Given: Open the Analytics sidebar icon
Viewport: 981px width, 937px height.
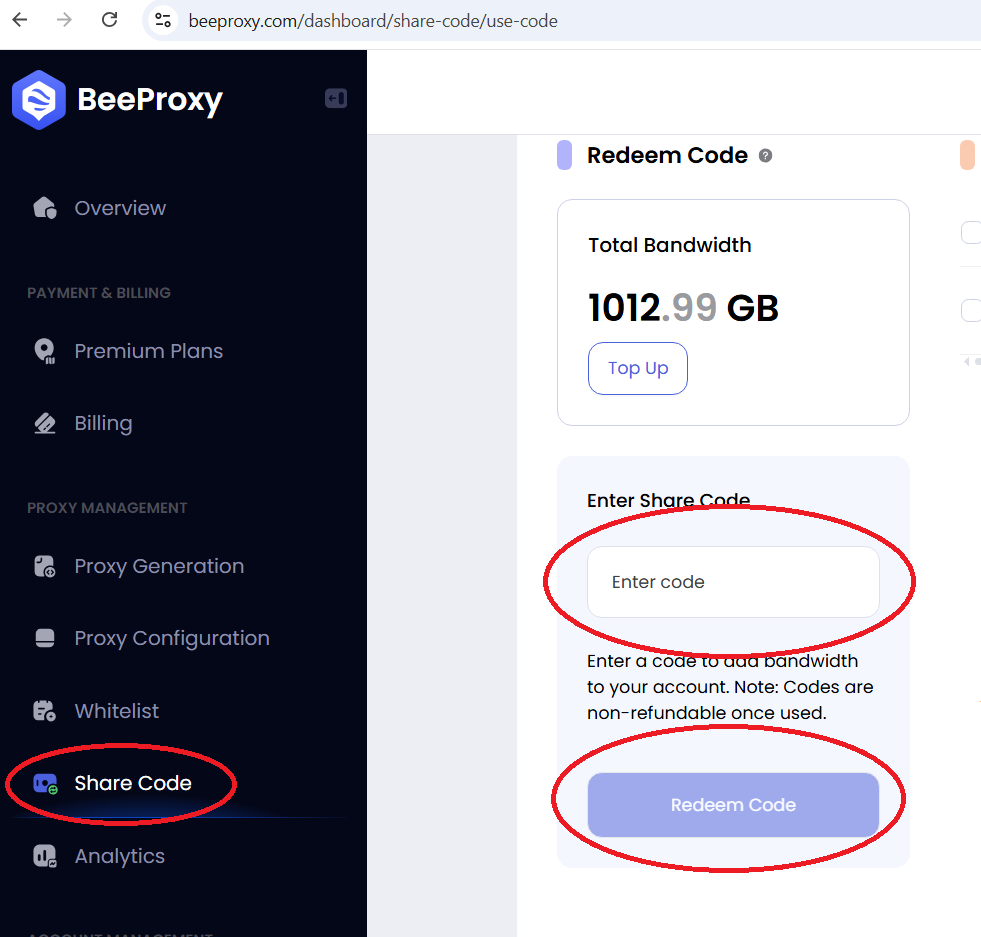Looking at the screenshot, I should (x=44, y=856).
